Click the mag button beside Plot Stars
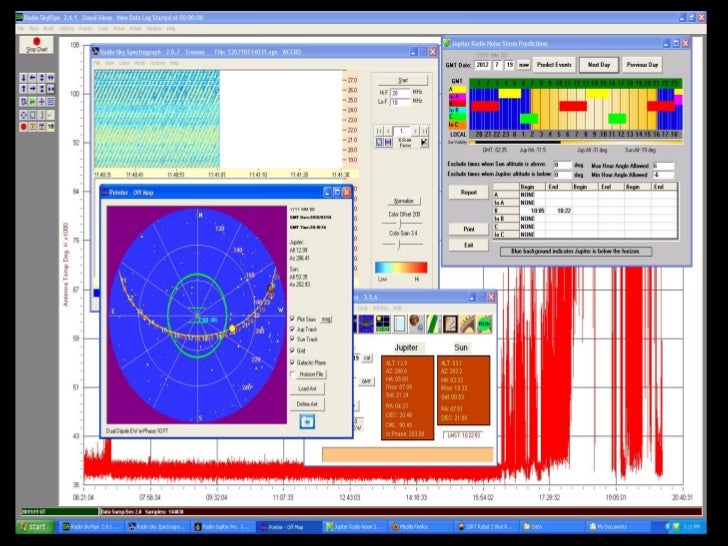The height and width of the screenshot is (546, 728). coord(327,319)
